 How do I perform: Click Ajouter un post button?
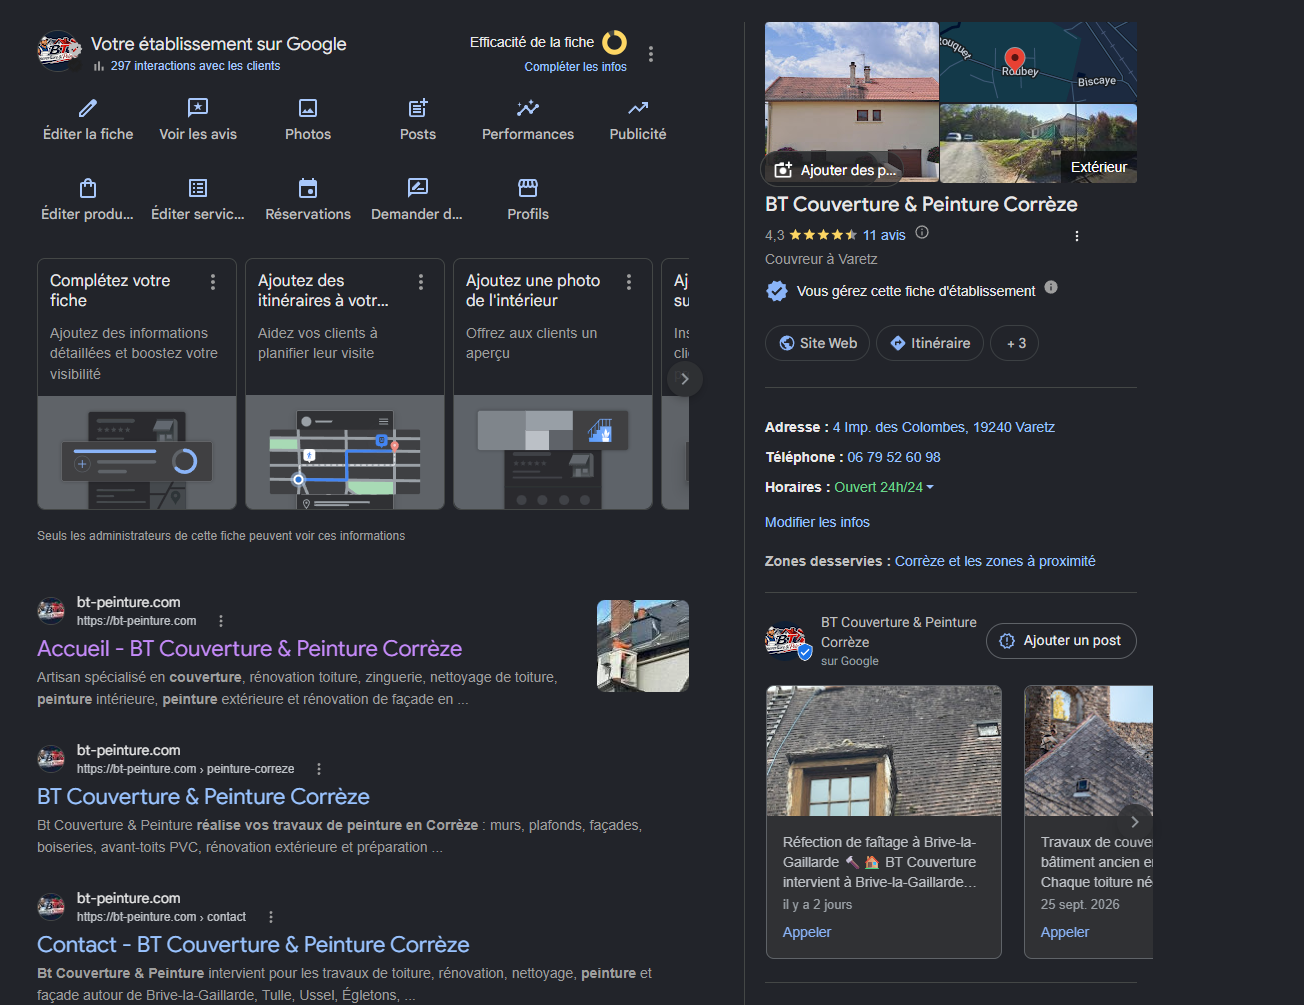click(1061, 641)
